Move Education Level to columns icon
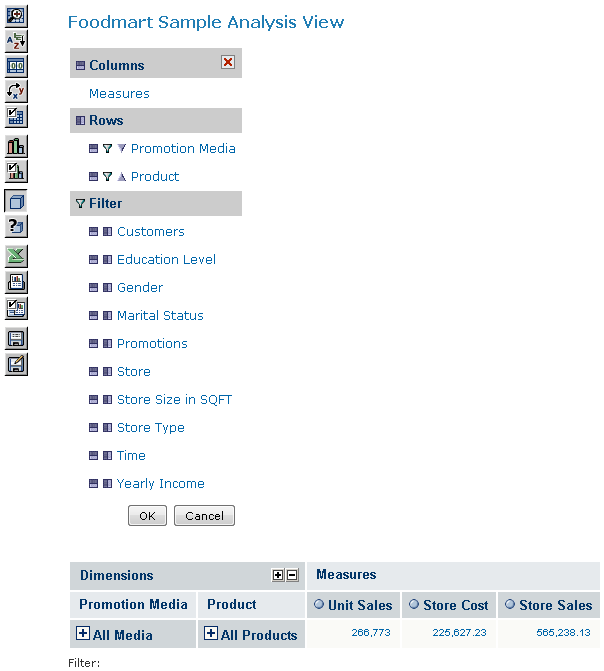The image size is (604, 671). (x=93, y=259)
